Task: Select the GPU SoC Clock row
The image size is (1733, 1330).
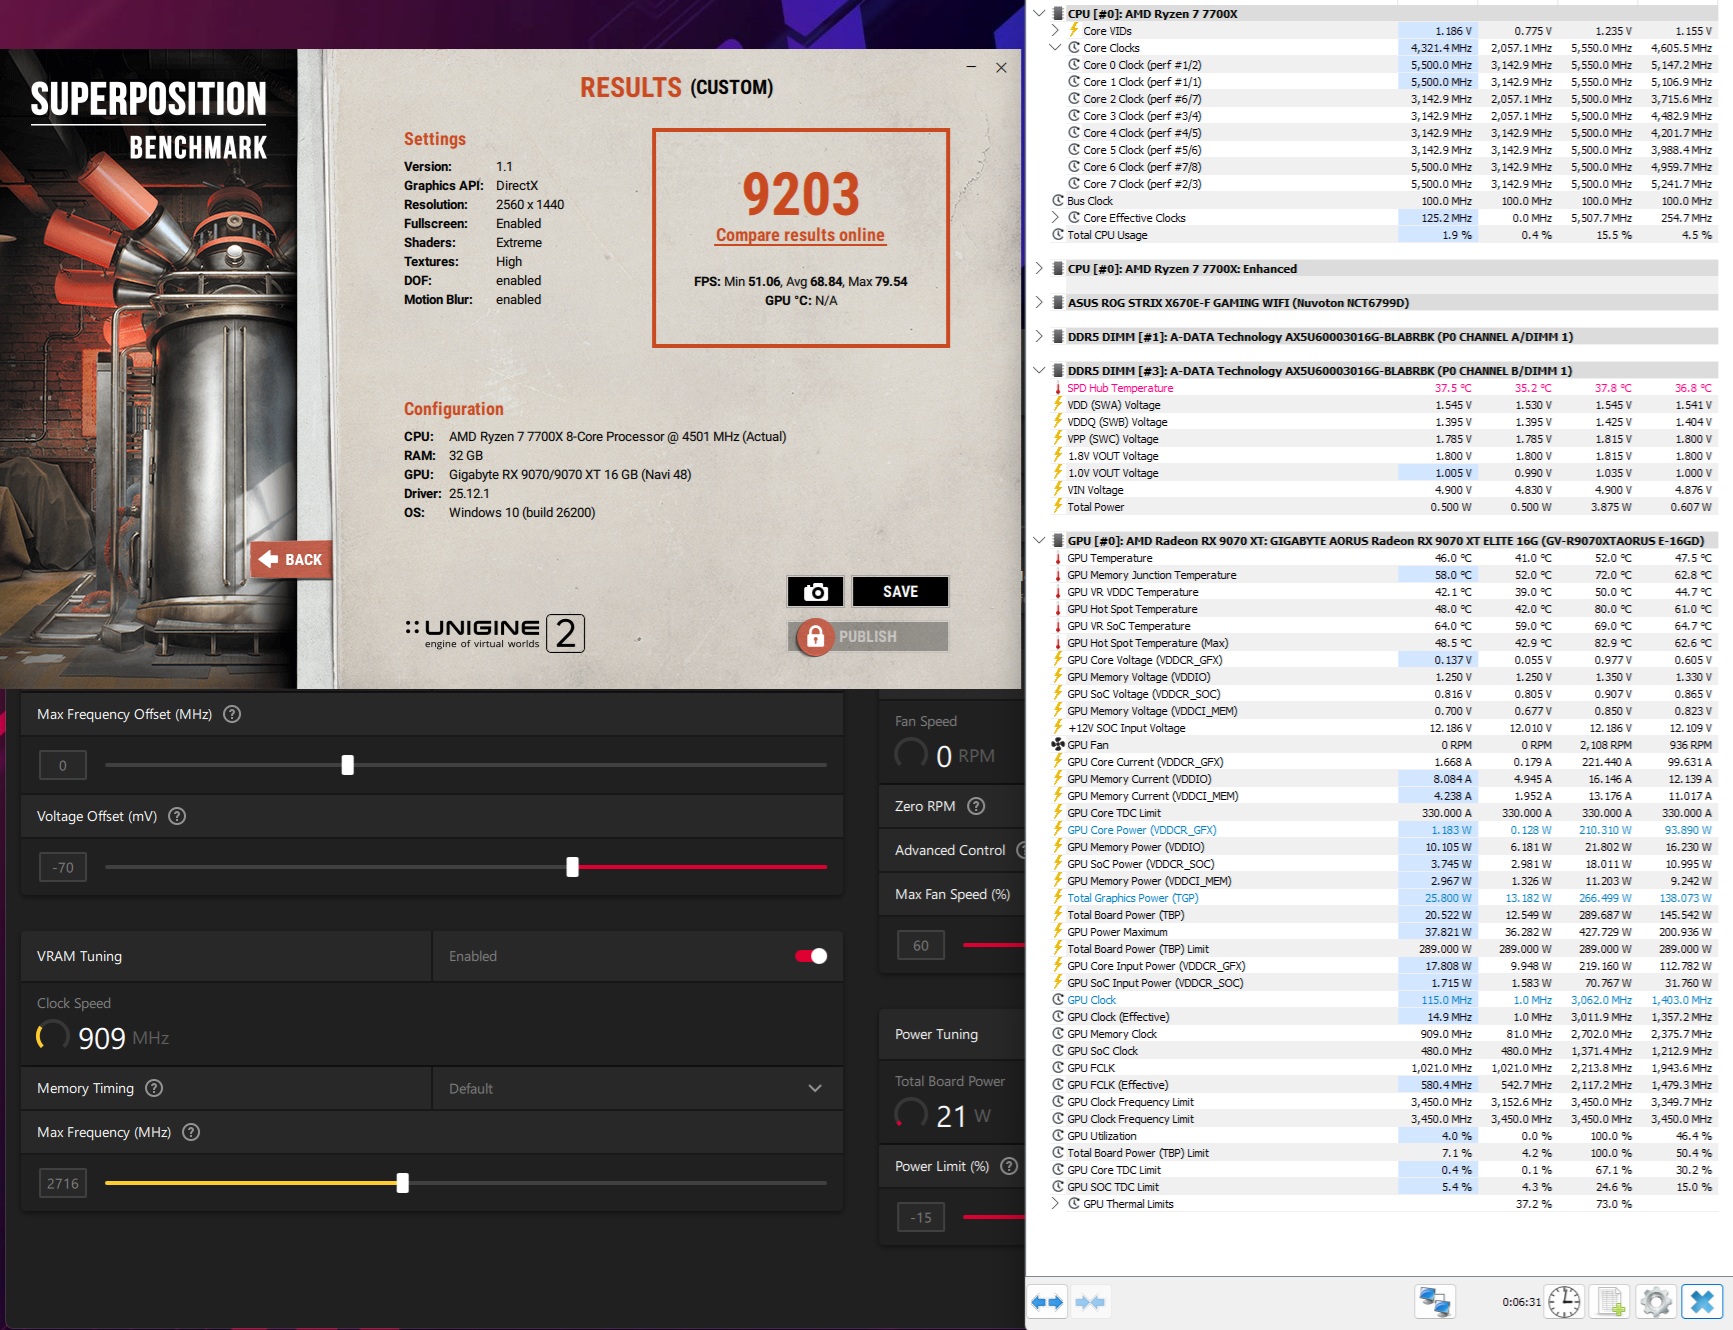Action: click(1383, 1051)
